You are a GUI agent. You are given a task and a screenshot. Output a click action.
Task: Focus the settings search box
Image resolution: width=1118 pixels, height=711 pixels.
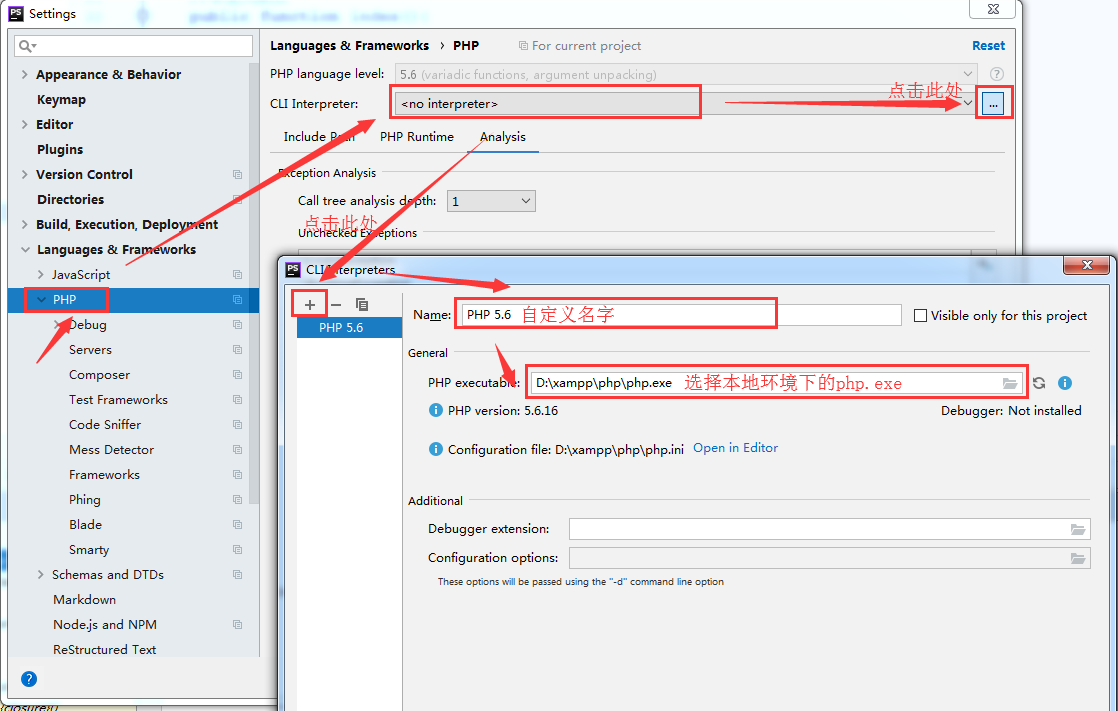pos(133,46)
